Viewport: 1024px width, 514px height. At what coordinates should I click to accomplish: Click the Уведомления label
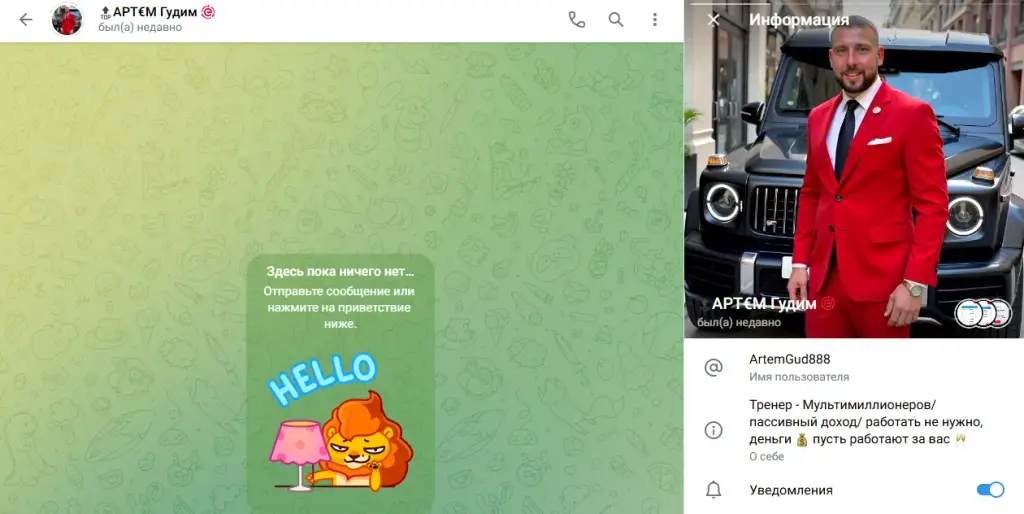791,490
